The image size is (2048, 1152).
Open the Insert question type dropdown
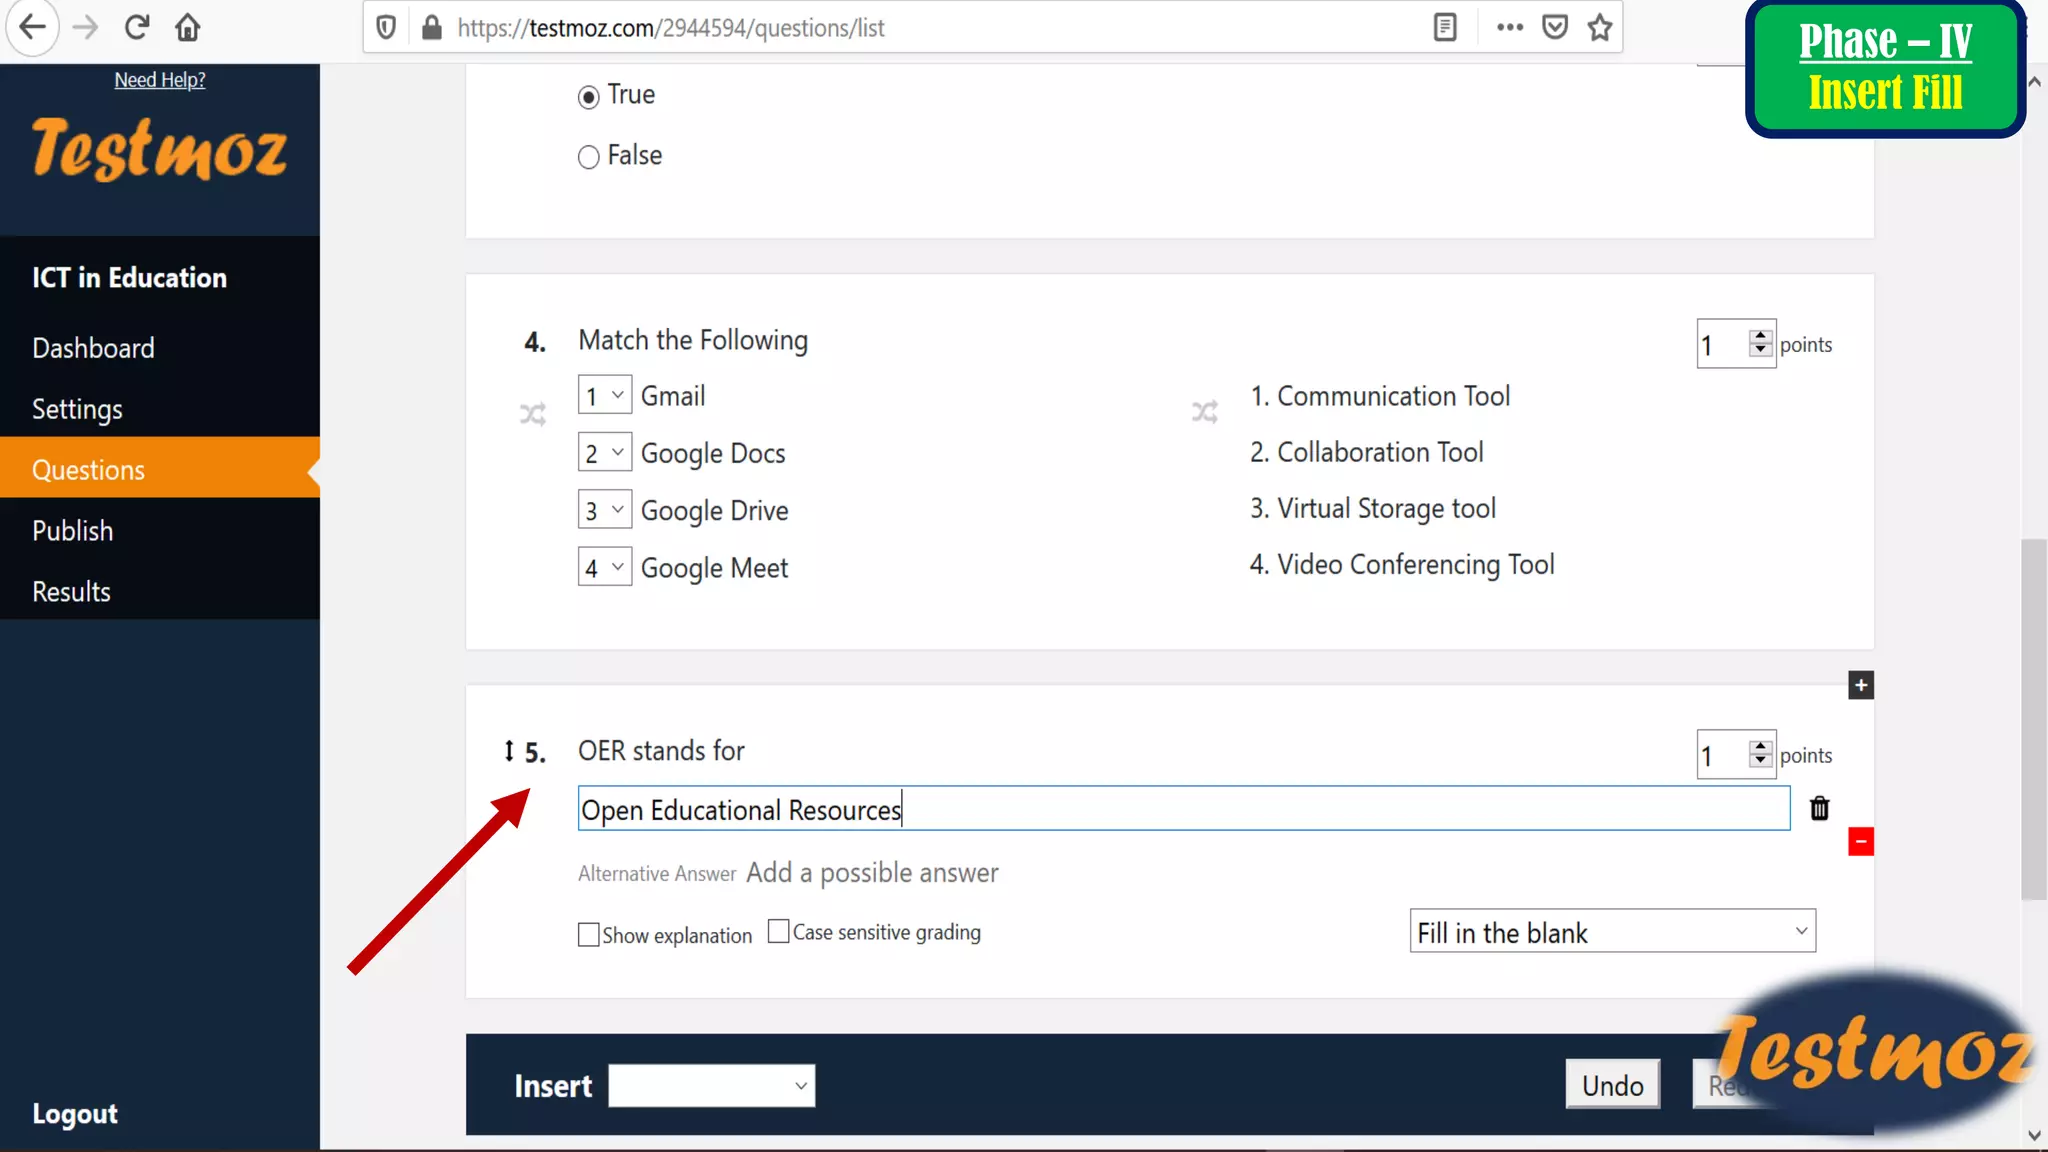click(711, 1085)
